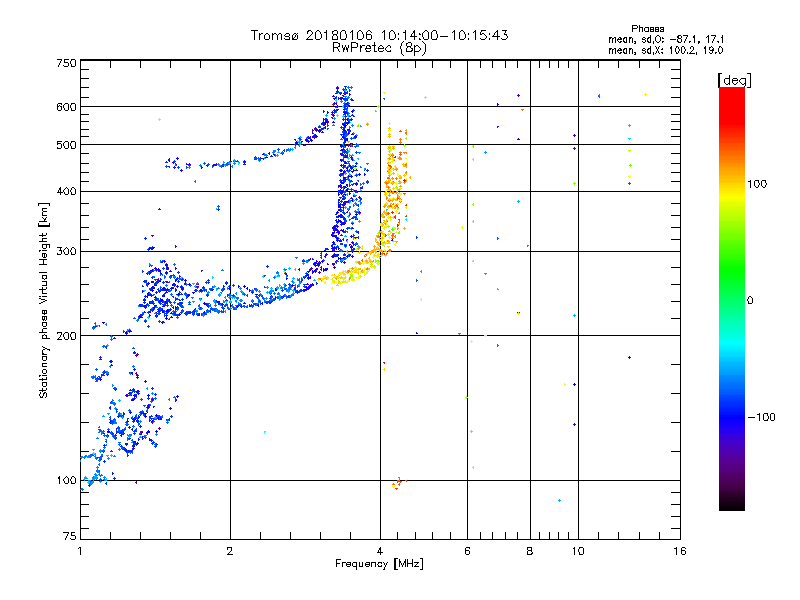Click the y-axis tick label '300'
800x600 pixels.
point(66,252)
